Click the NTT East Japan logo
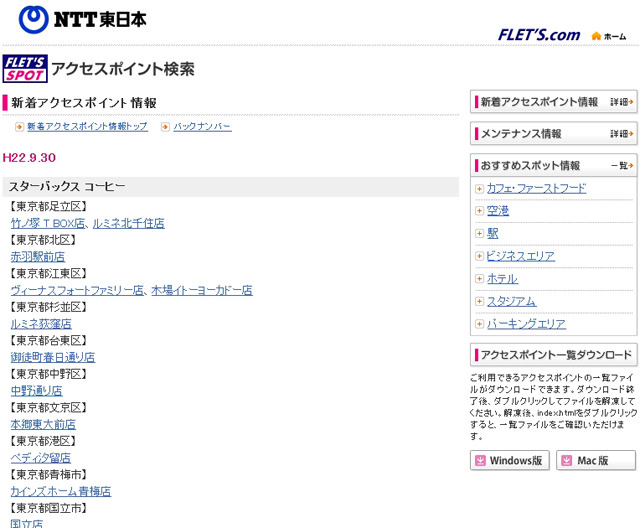This screenshot has width=640, height=528. (82, 19)
